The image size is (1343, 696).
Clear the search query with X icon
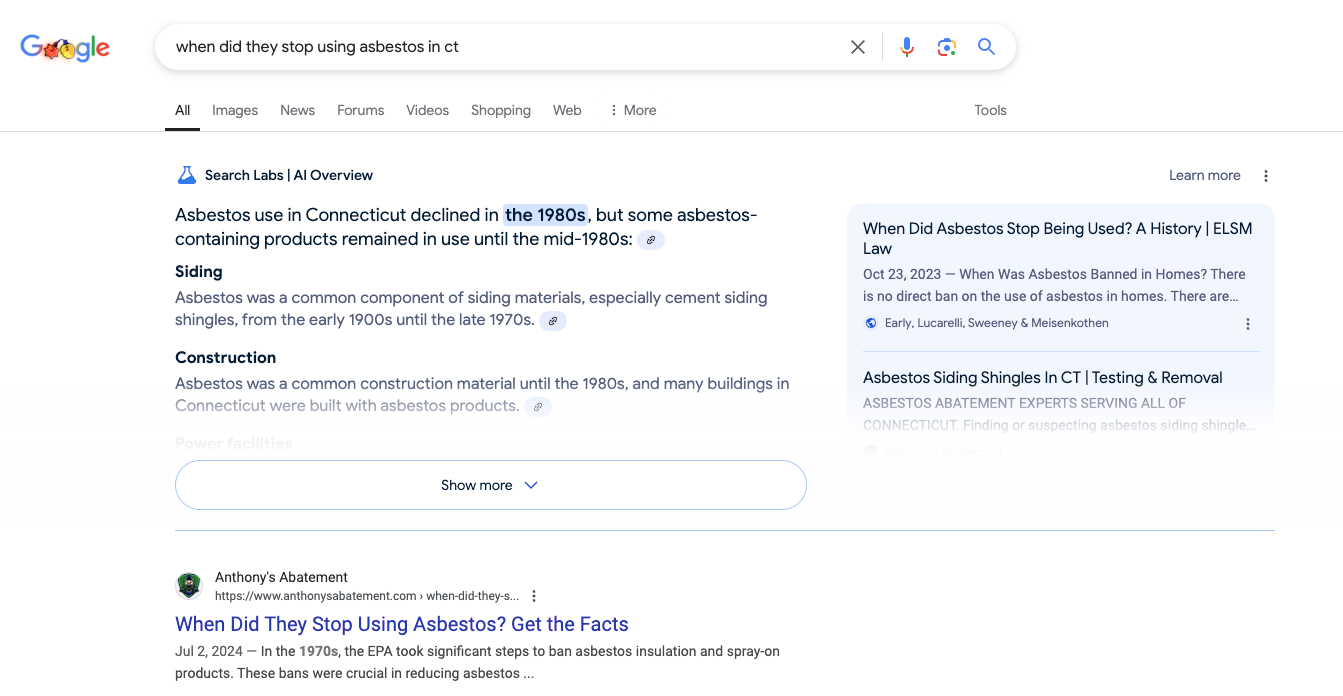[858, 47]
